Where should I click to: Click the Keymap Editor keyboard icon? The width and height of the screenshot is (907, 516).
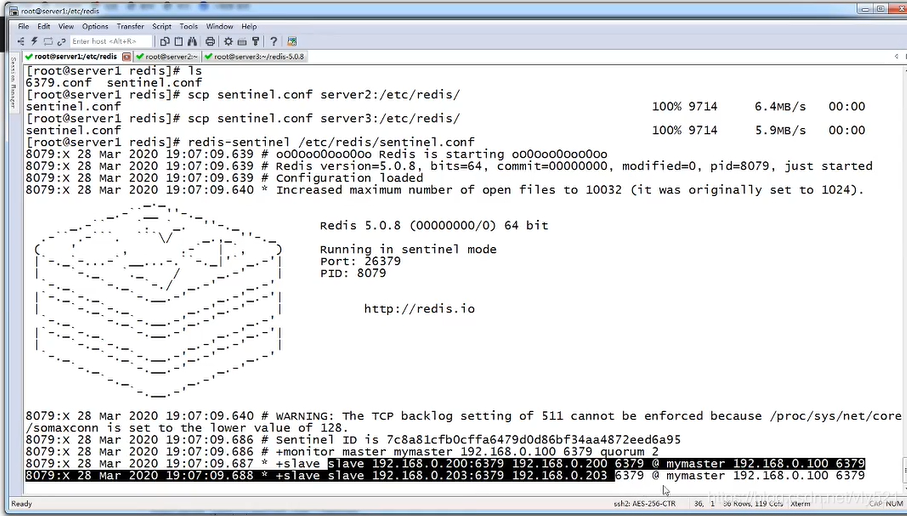(242, 41)
